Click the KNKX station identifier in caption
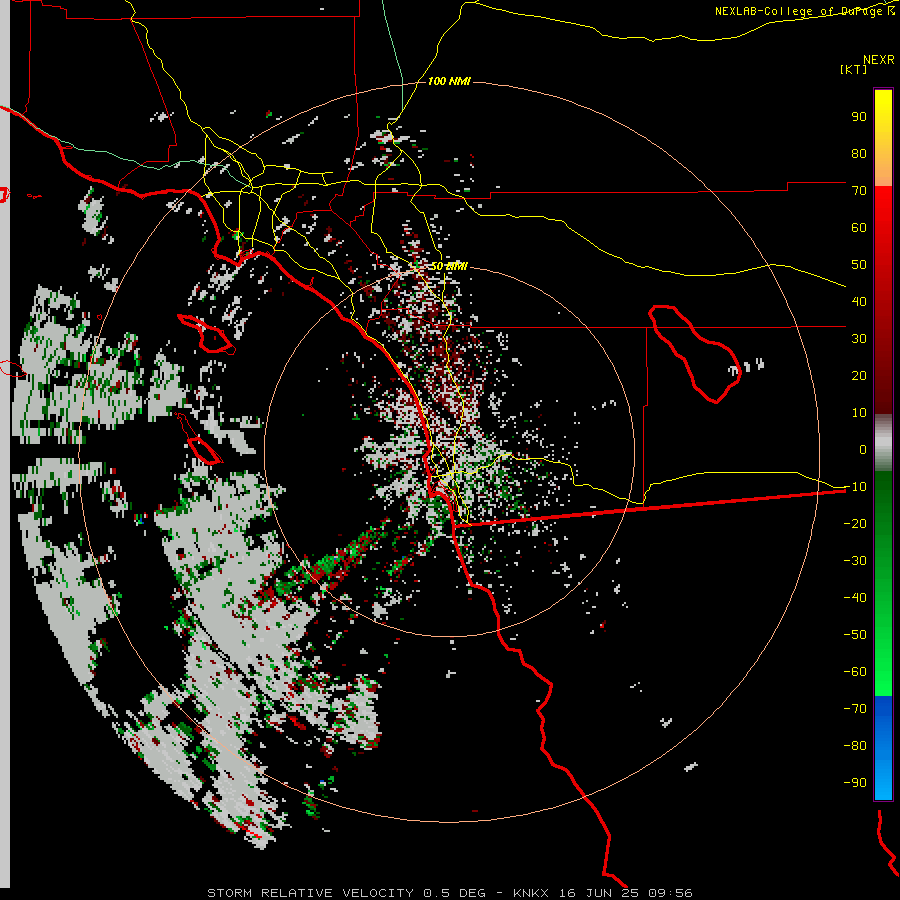 pyautogui.click(x=530, y=893)
